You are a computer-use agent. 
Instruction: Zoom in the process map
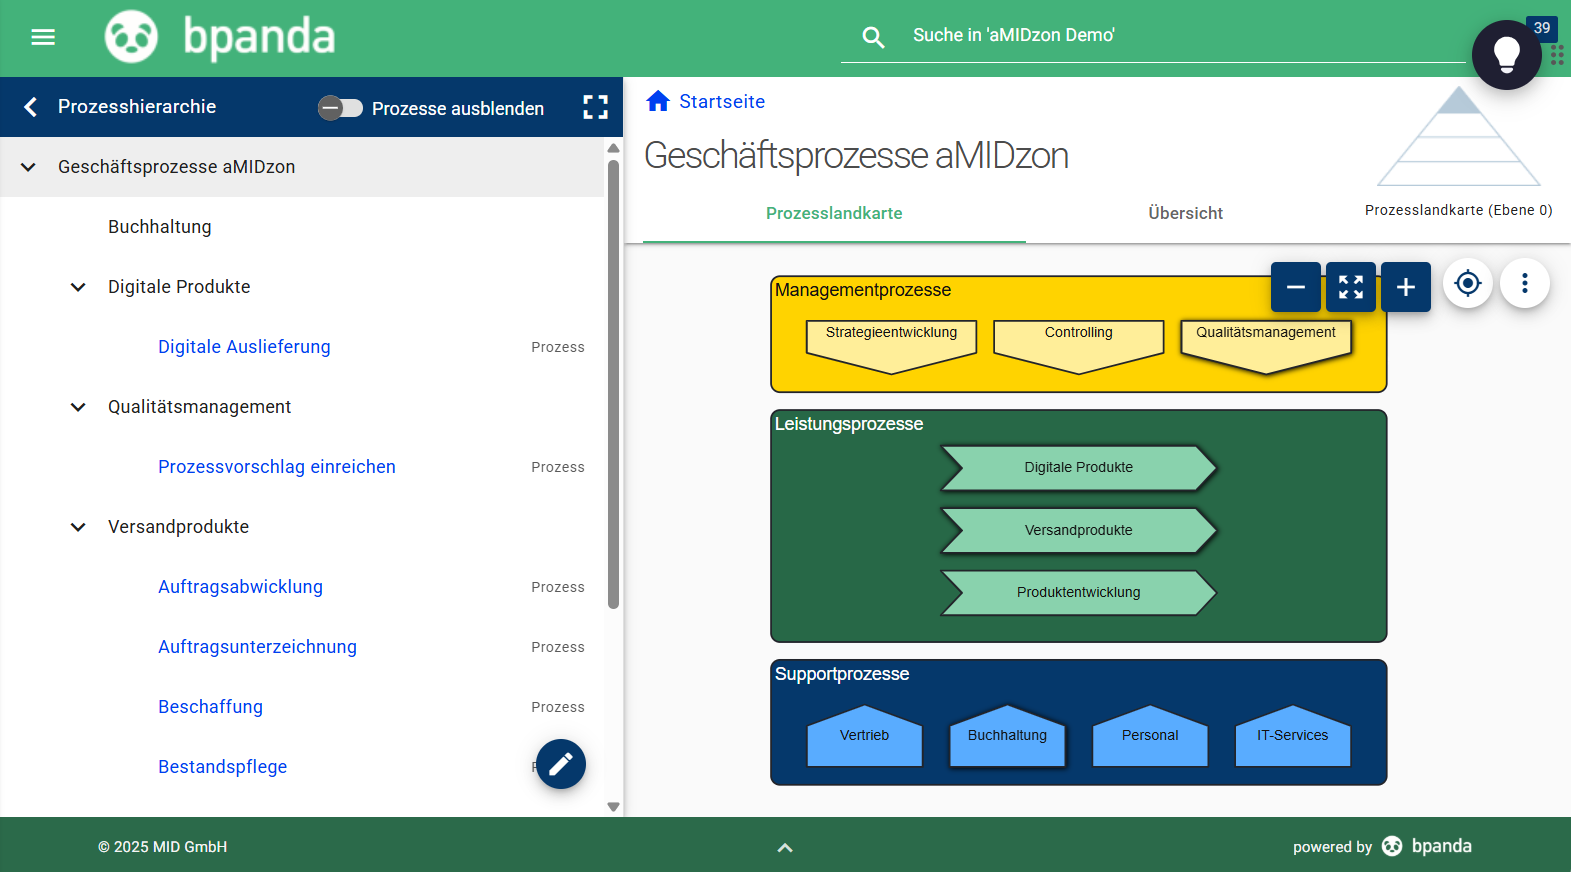coord(1406,287)
